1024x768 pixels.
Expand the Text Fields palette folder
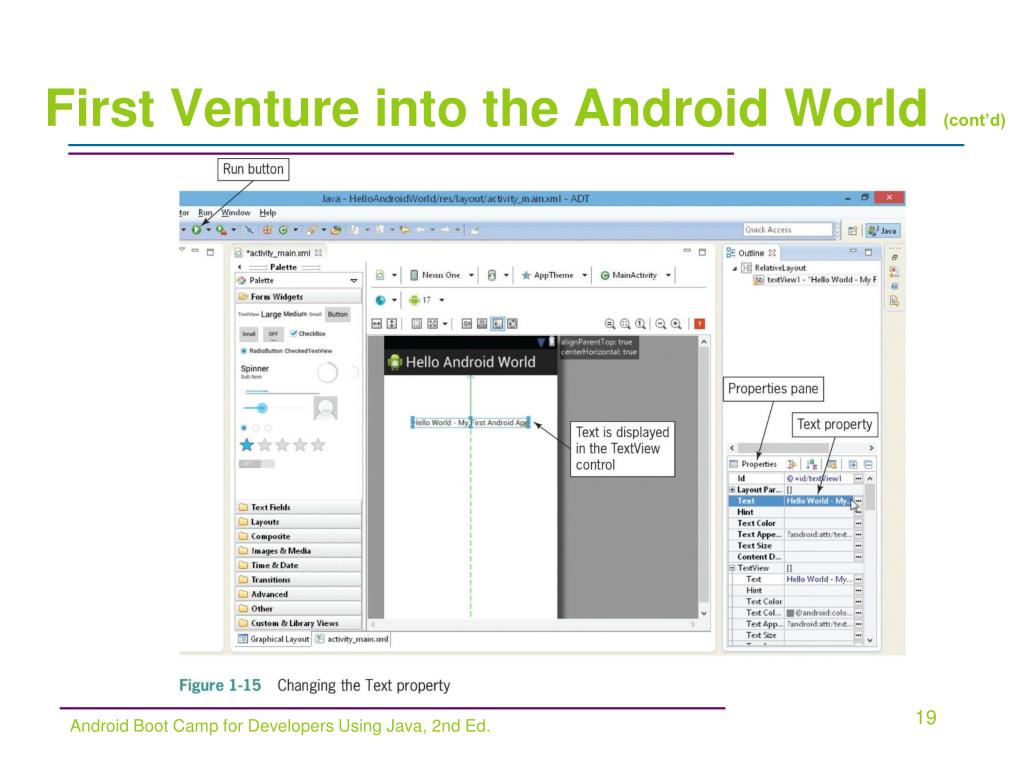(298, 507)
